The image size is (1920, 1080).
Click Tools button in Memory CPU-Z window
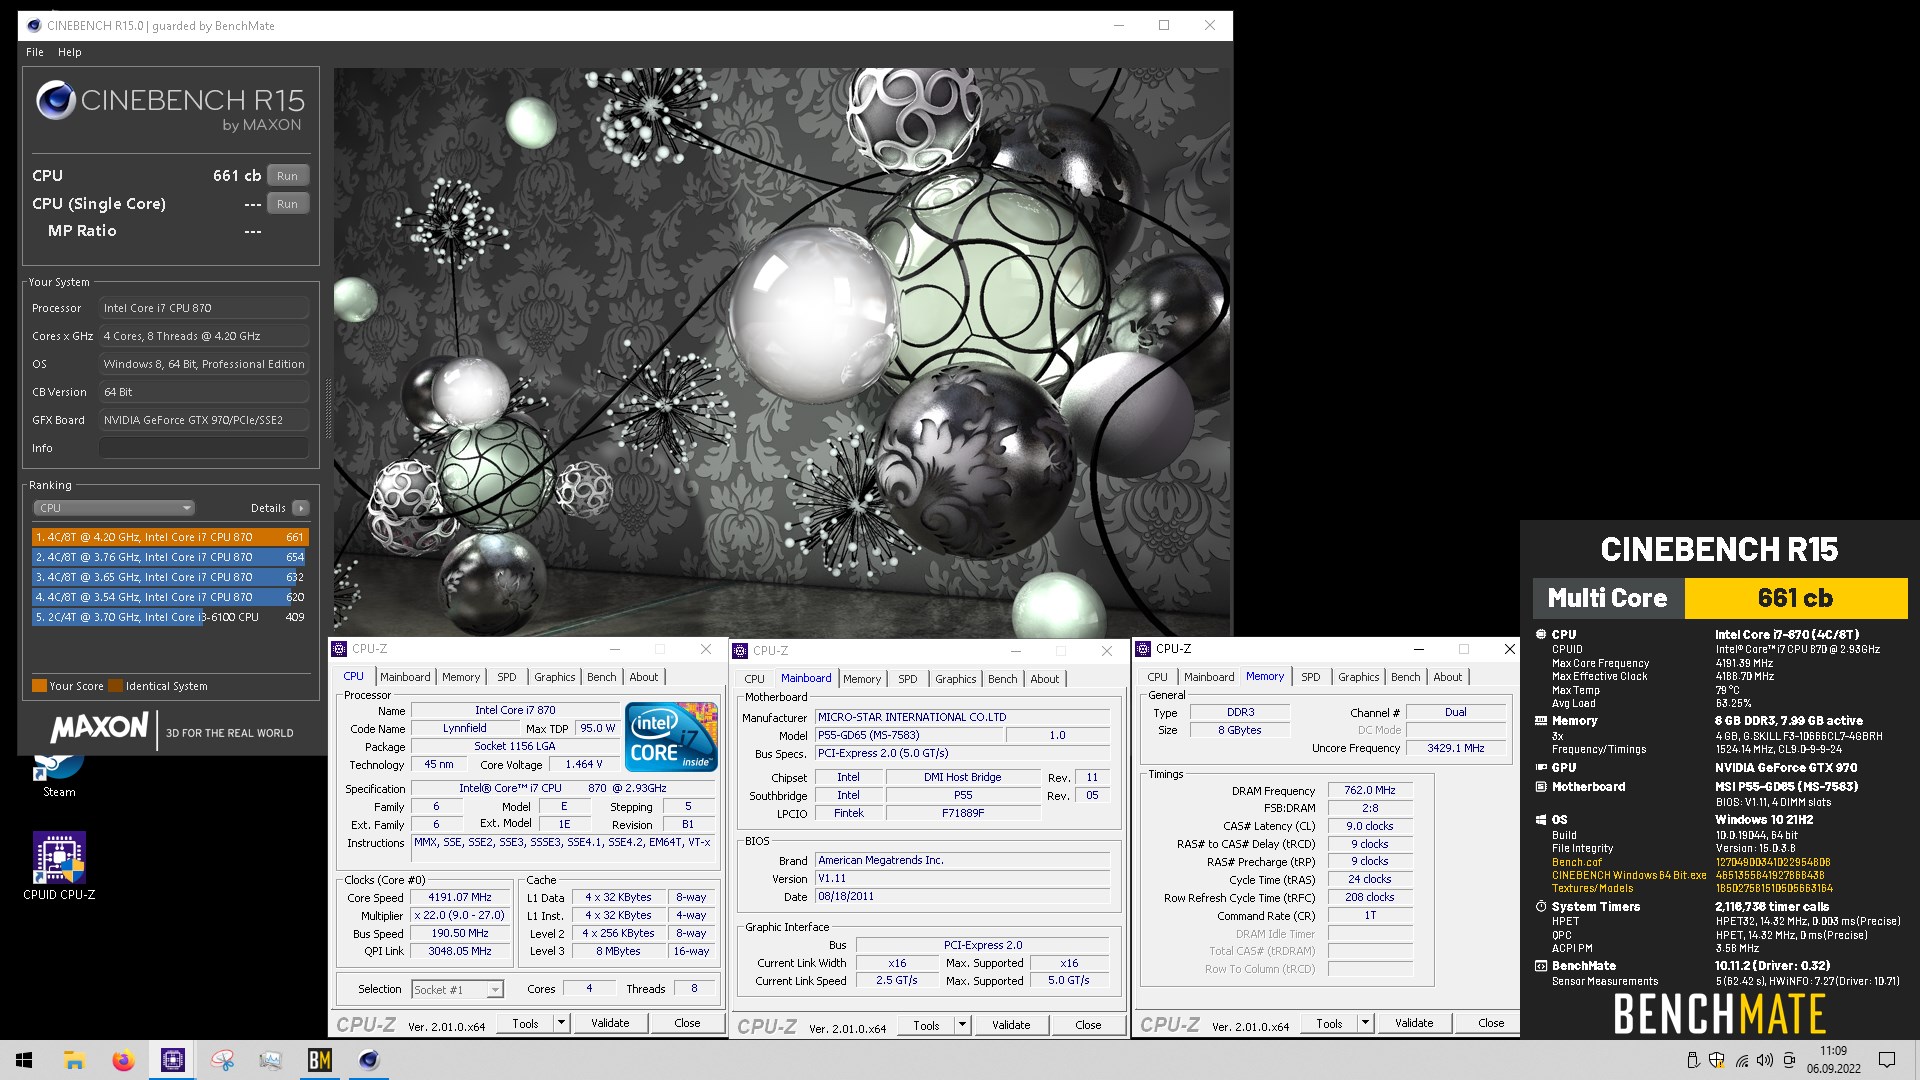[x=1329, y=1023]
